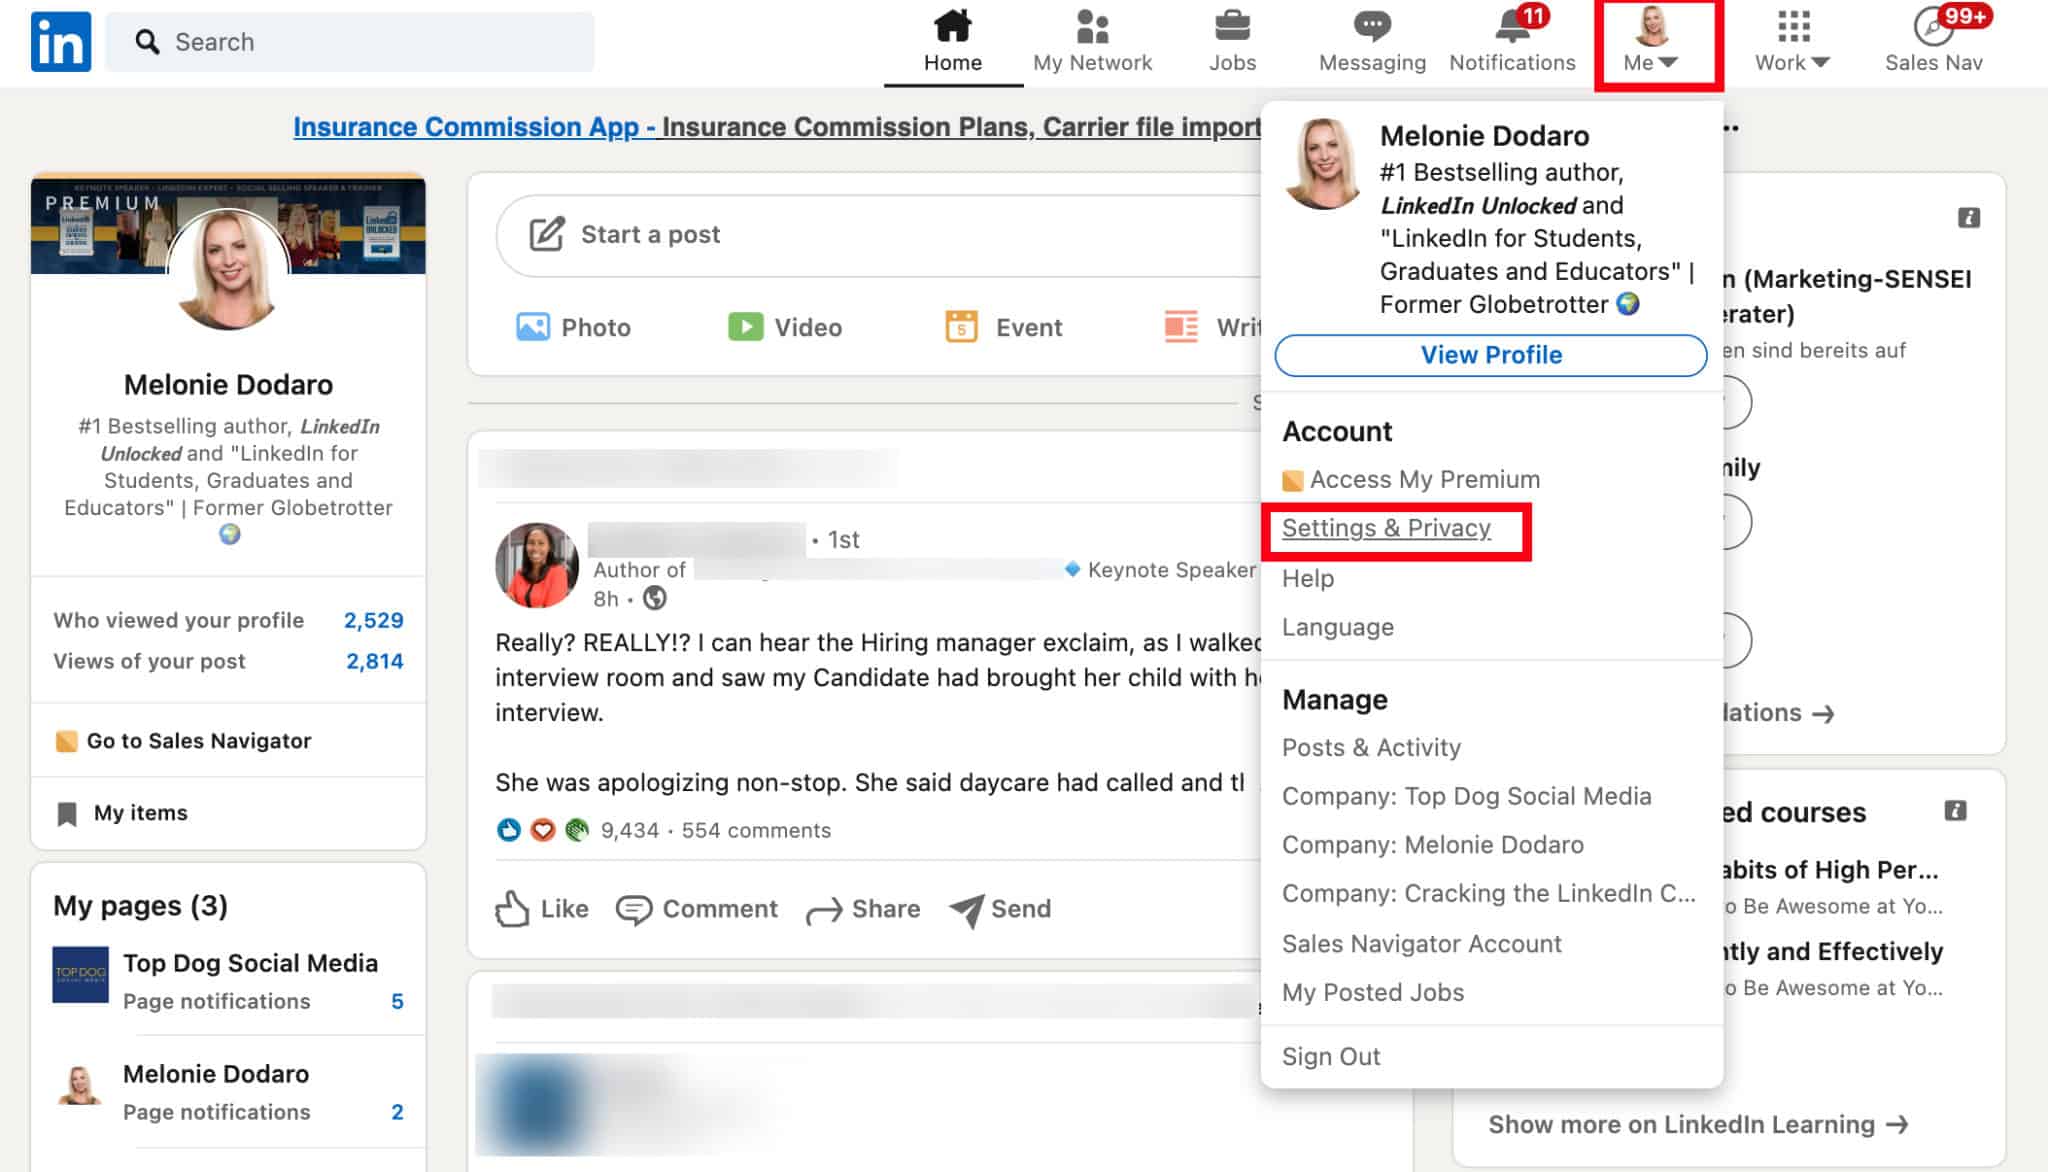Click the My Network icon
The height and width of the screenshot is (1172, 2048).
[x=1093, y=30]
